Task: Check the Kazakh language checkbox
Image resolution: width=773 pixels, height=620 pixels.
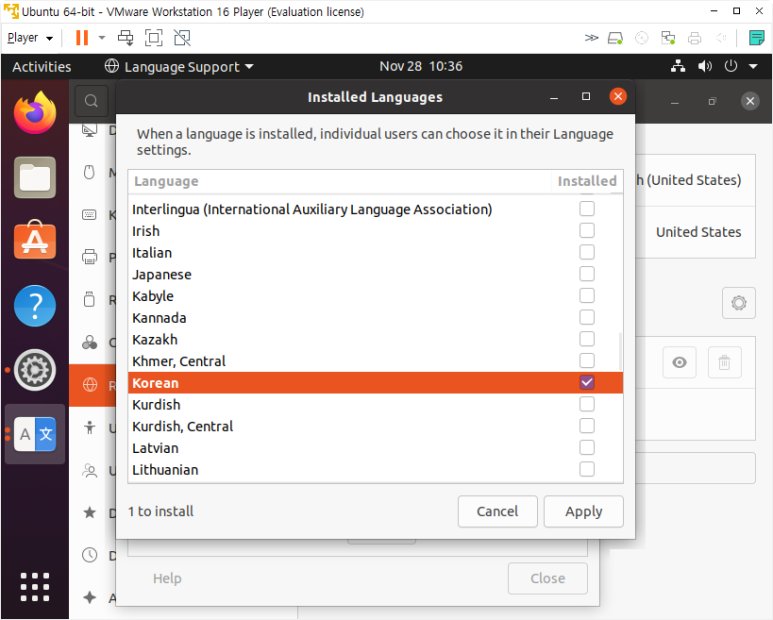Action: [587, 339]
